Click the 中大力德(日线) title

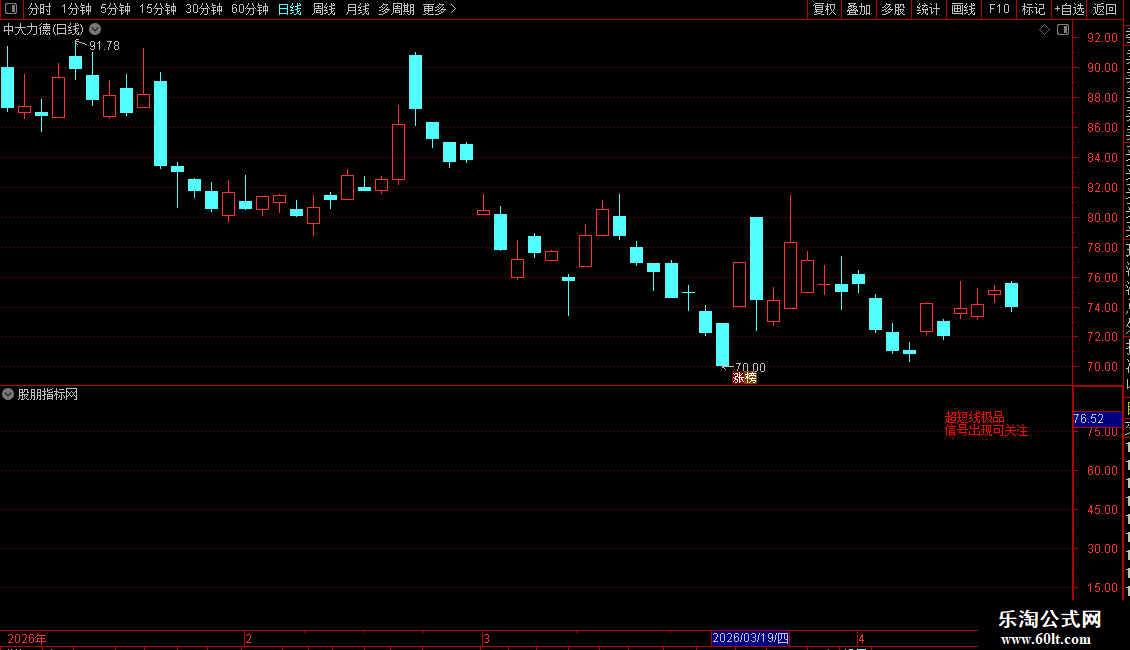click(43, 30)
